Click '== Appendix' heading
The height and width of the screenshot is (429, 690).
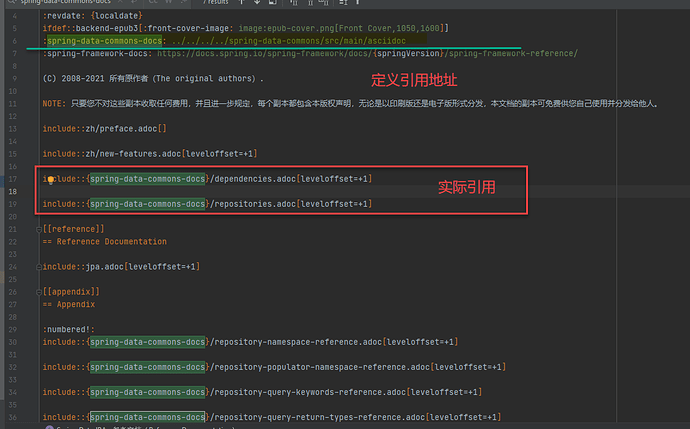[x=69, y=304]
